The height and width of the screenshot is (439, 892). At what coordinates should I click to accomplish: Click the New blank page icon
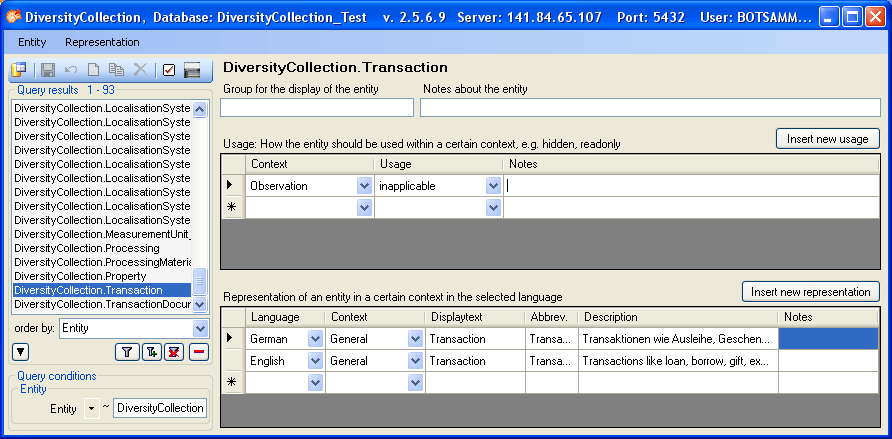(x=93, y=70)
